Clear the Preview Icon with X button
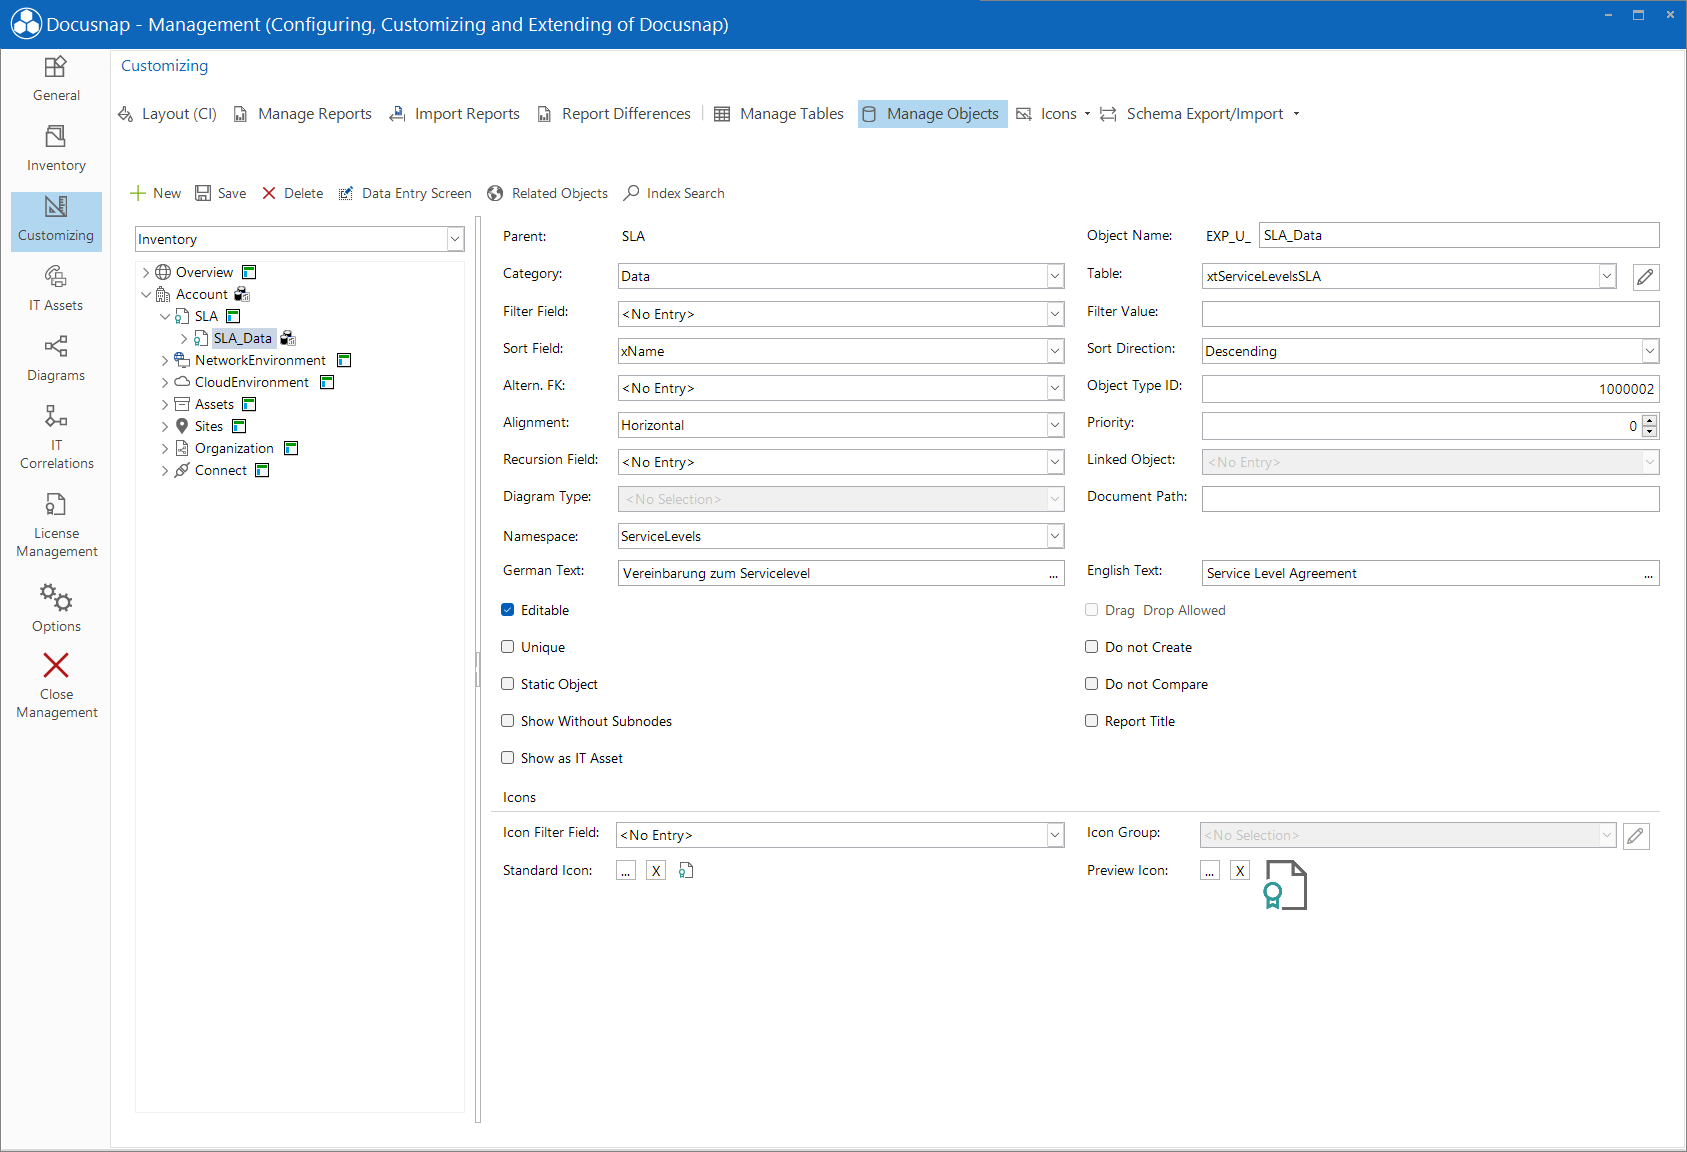Screen dimensions: 1687x1152 pos(1240,871)
